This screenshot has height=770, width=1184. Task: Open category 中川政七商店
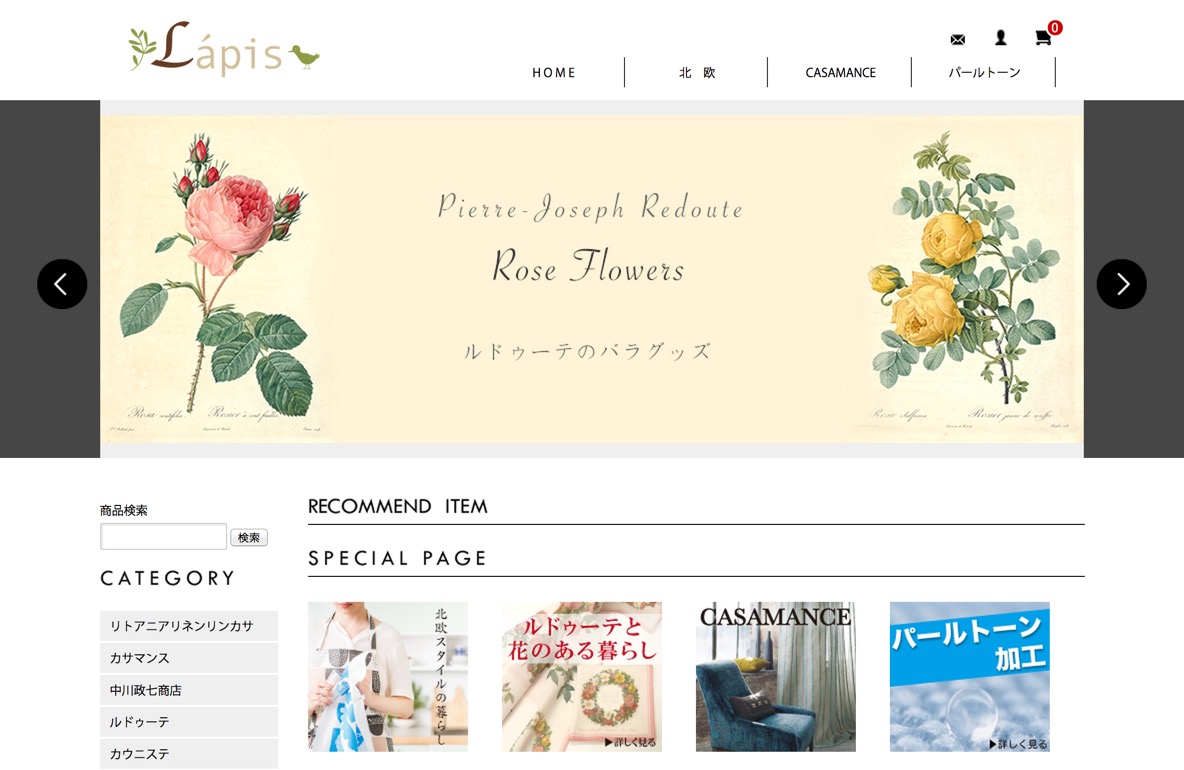(189, 690)
